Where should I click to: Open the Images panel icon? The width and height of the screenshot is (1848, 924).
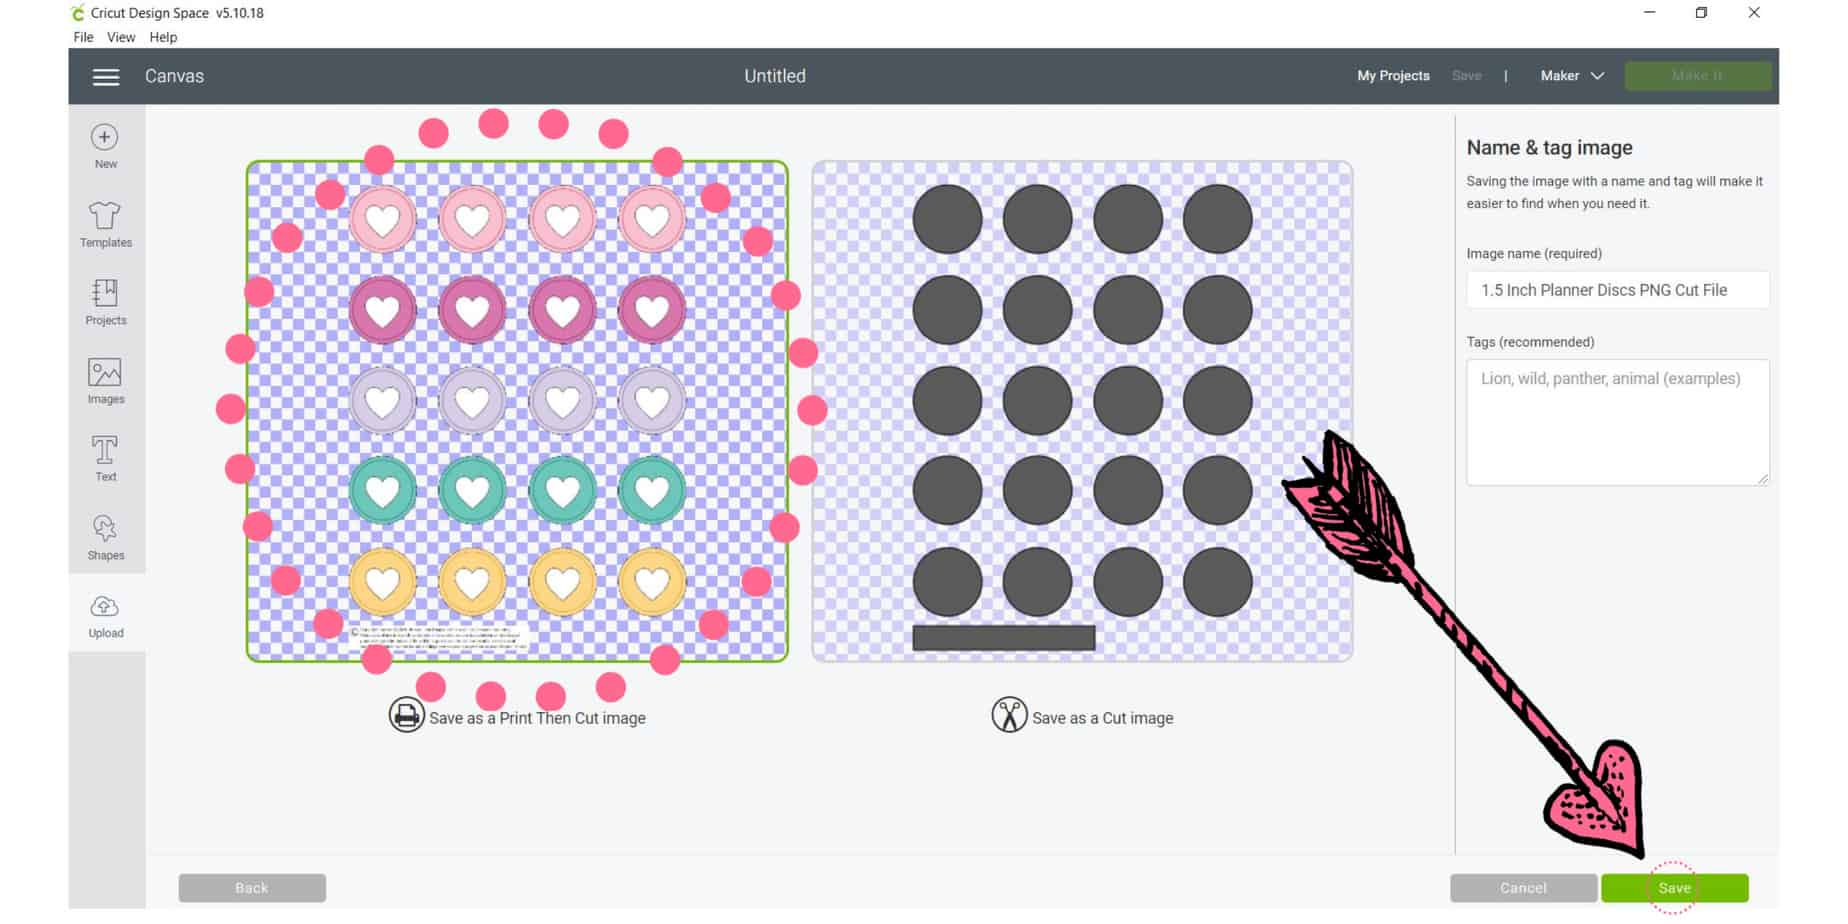pos(105,372)
